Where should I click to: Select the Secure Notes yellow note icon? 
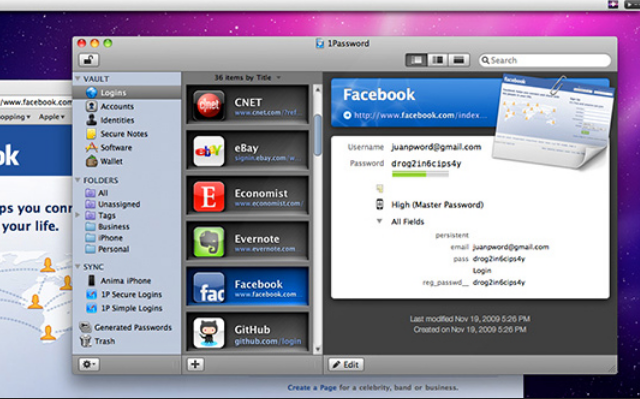91,133
